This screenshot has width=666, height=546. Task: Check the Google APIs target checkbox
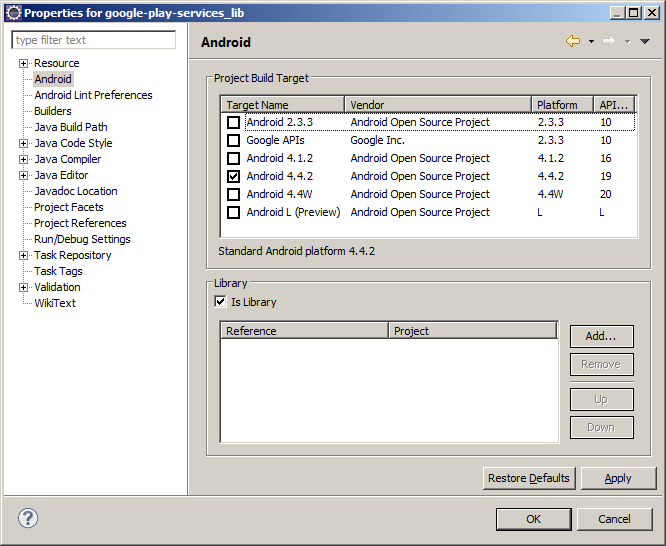[233, 140]
